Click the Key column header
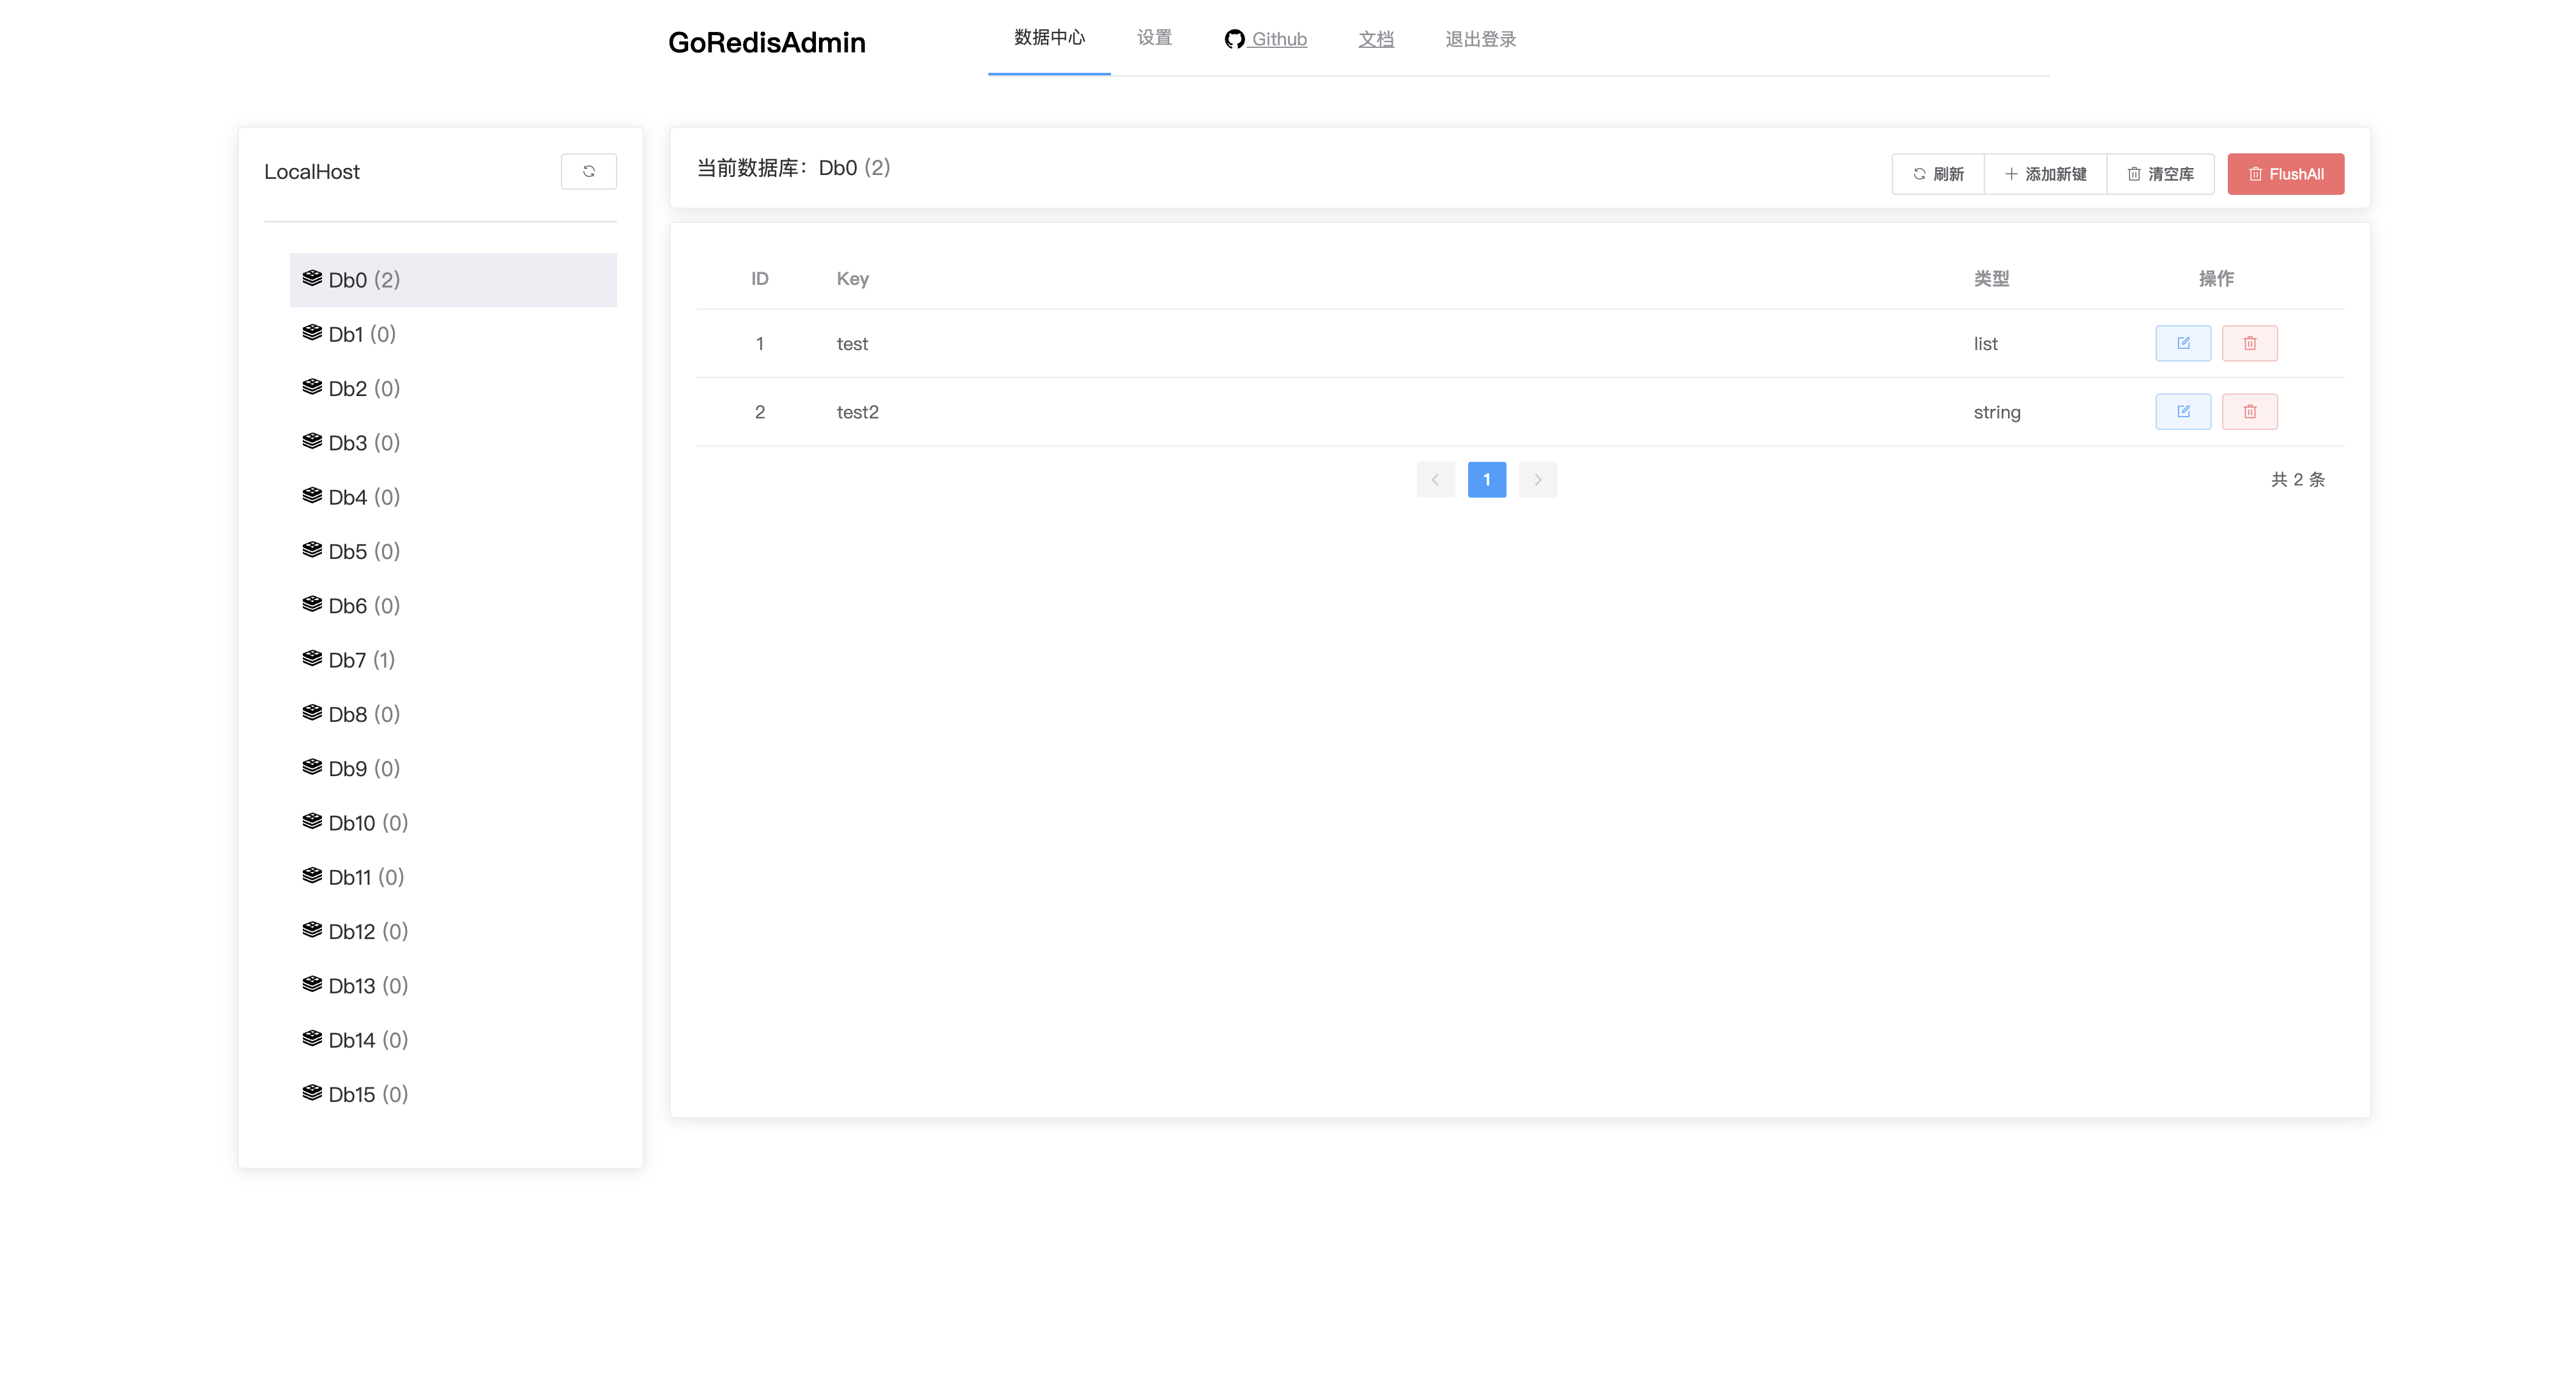 pyautogui.click(x=852, y=279)
